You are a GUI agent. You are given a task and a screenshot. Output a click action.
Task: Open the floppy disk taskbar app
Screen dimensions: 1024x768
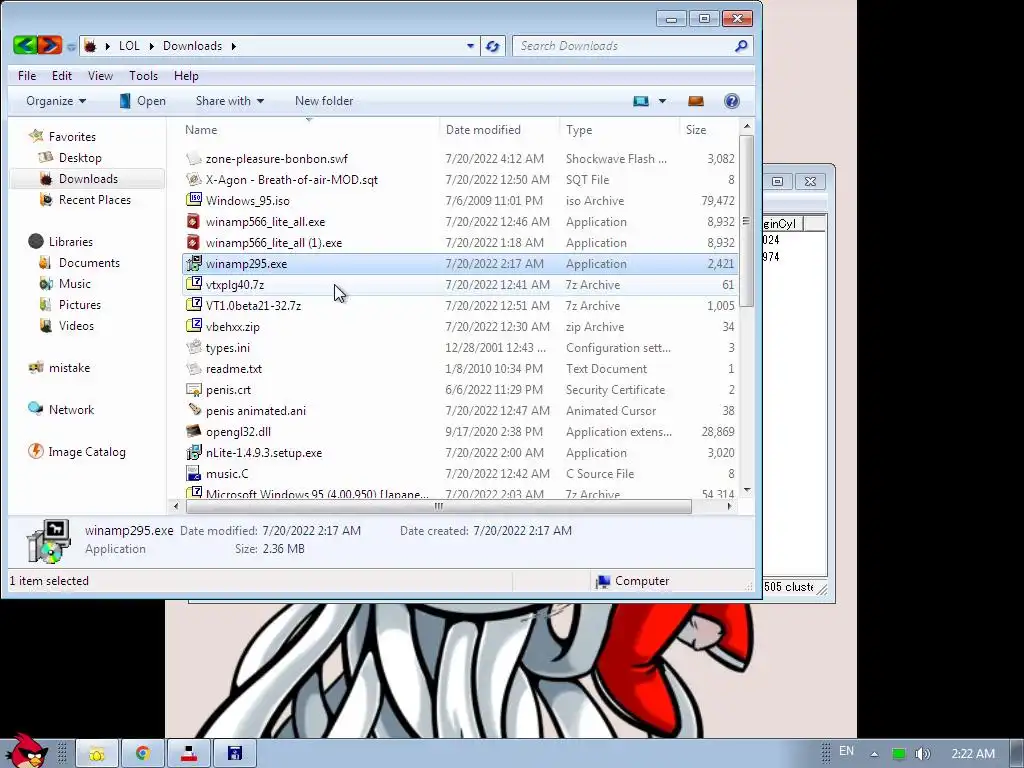234,754
